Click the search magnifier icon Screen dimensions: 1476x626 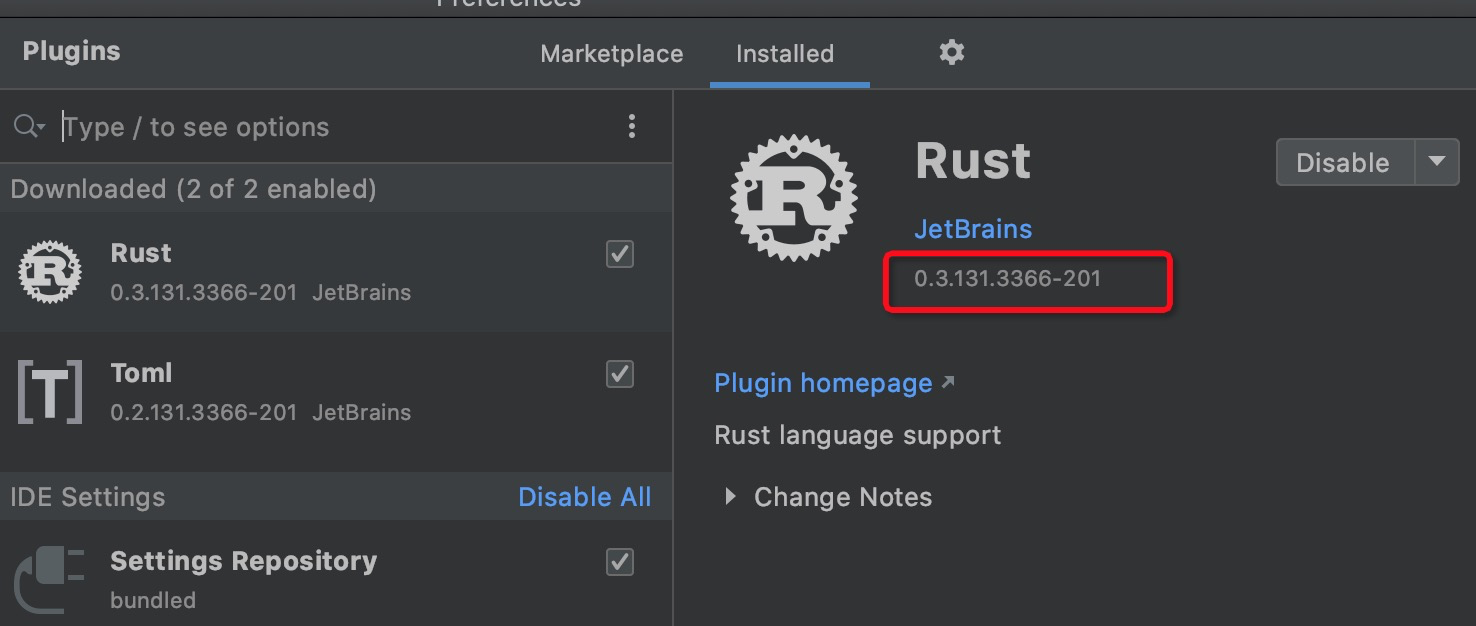pos(29,127)
